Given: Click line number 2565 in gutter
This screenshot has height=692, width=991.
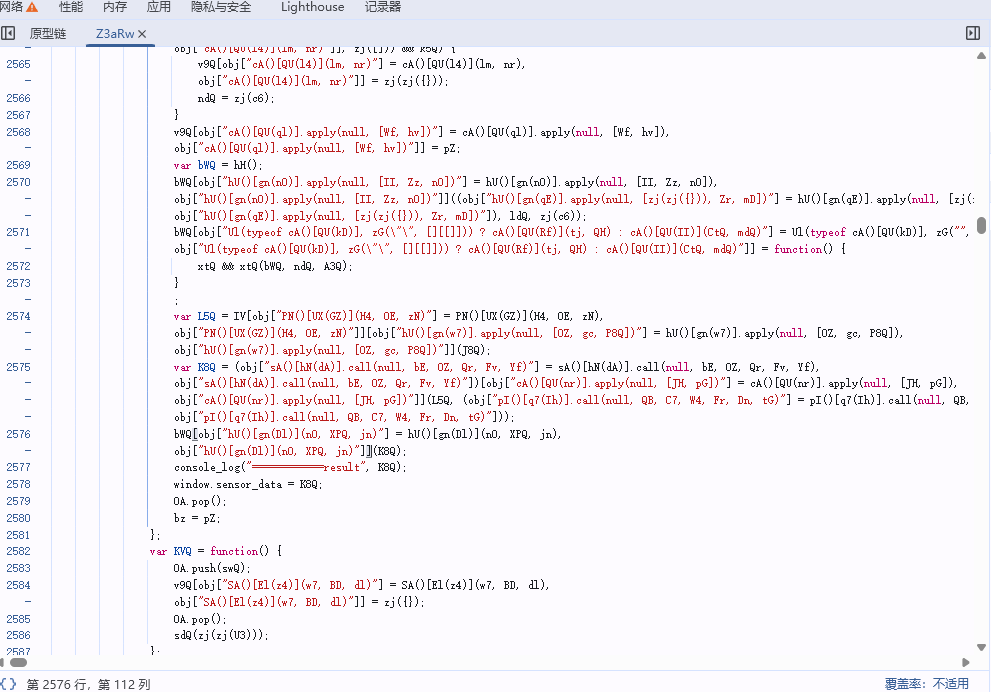Looking at the screenshot, I should tap(18, 64).
